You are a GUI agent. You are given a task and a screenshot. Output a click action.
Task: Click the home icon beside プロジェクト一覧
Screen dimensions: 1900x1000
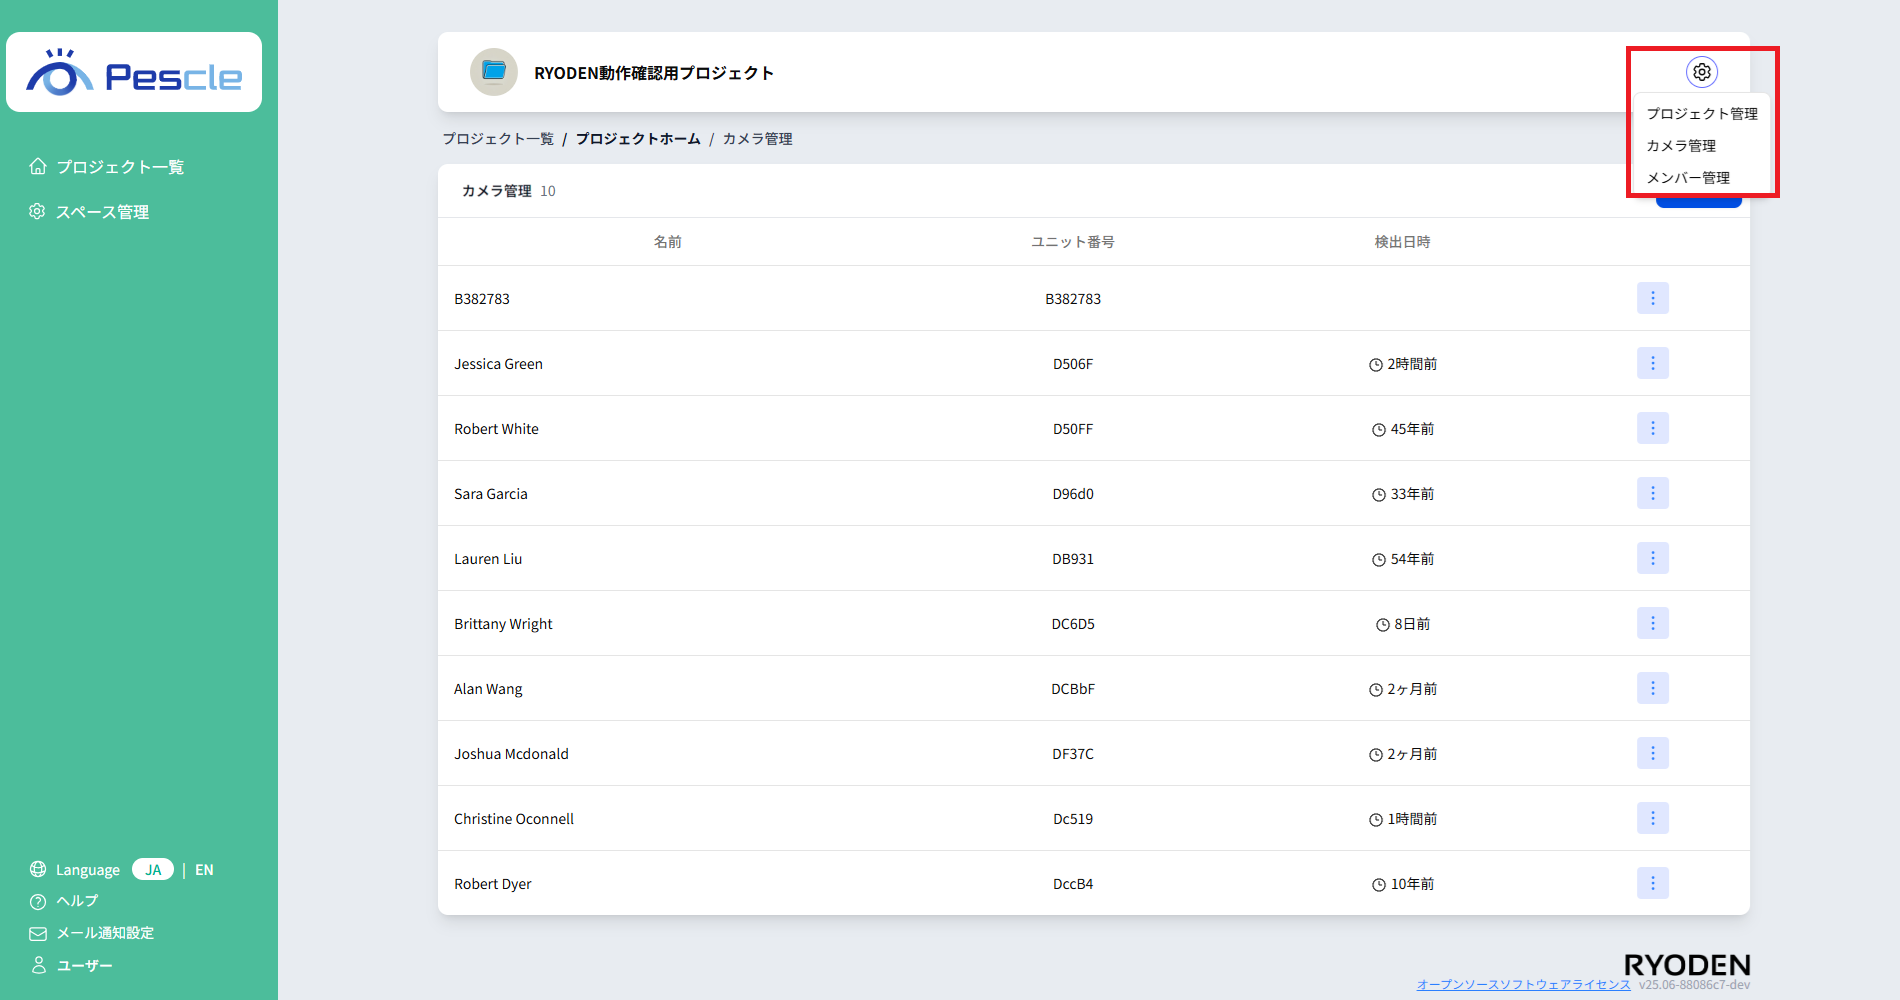point(38,166)
